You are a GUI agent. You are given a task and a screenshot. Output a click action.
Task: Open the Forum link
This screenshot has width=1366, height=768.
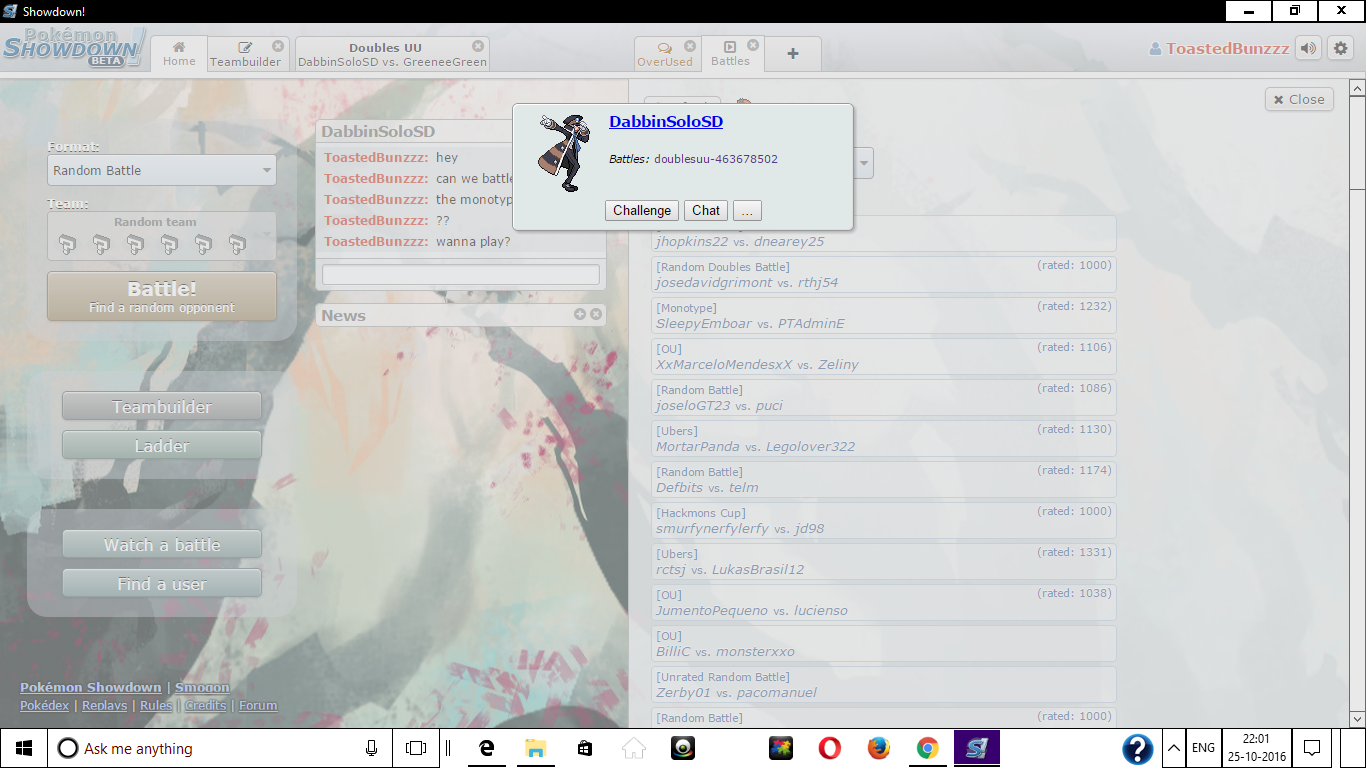[x=258, y=705]
